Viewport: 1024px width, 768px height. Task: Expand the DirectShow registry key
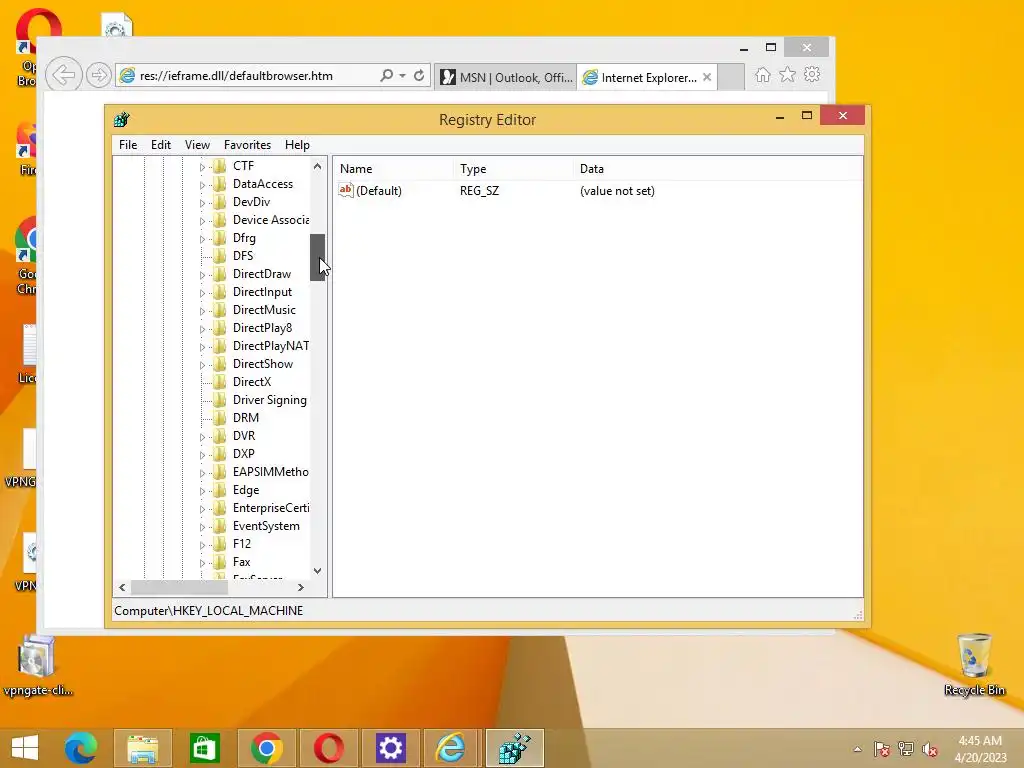(x=202, y=365)
